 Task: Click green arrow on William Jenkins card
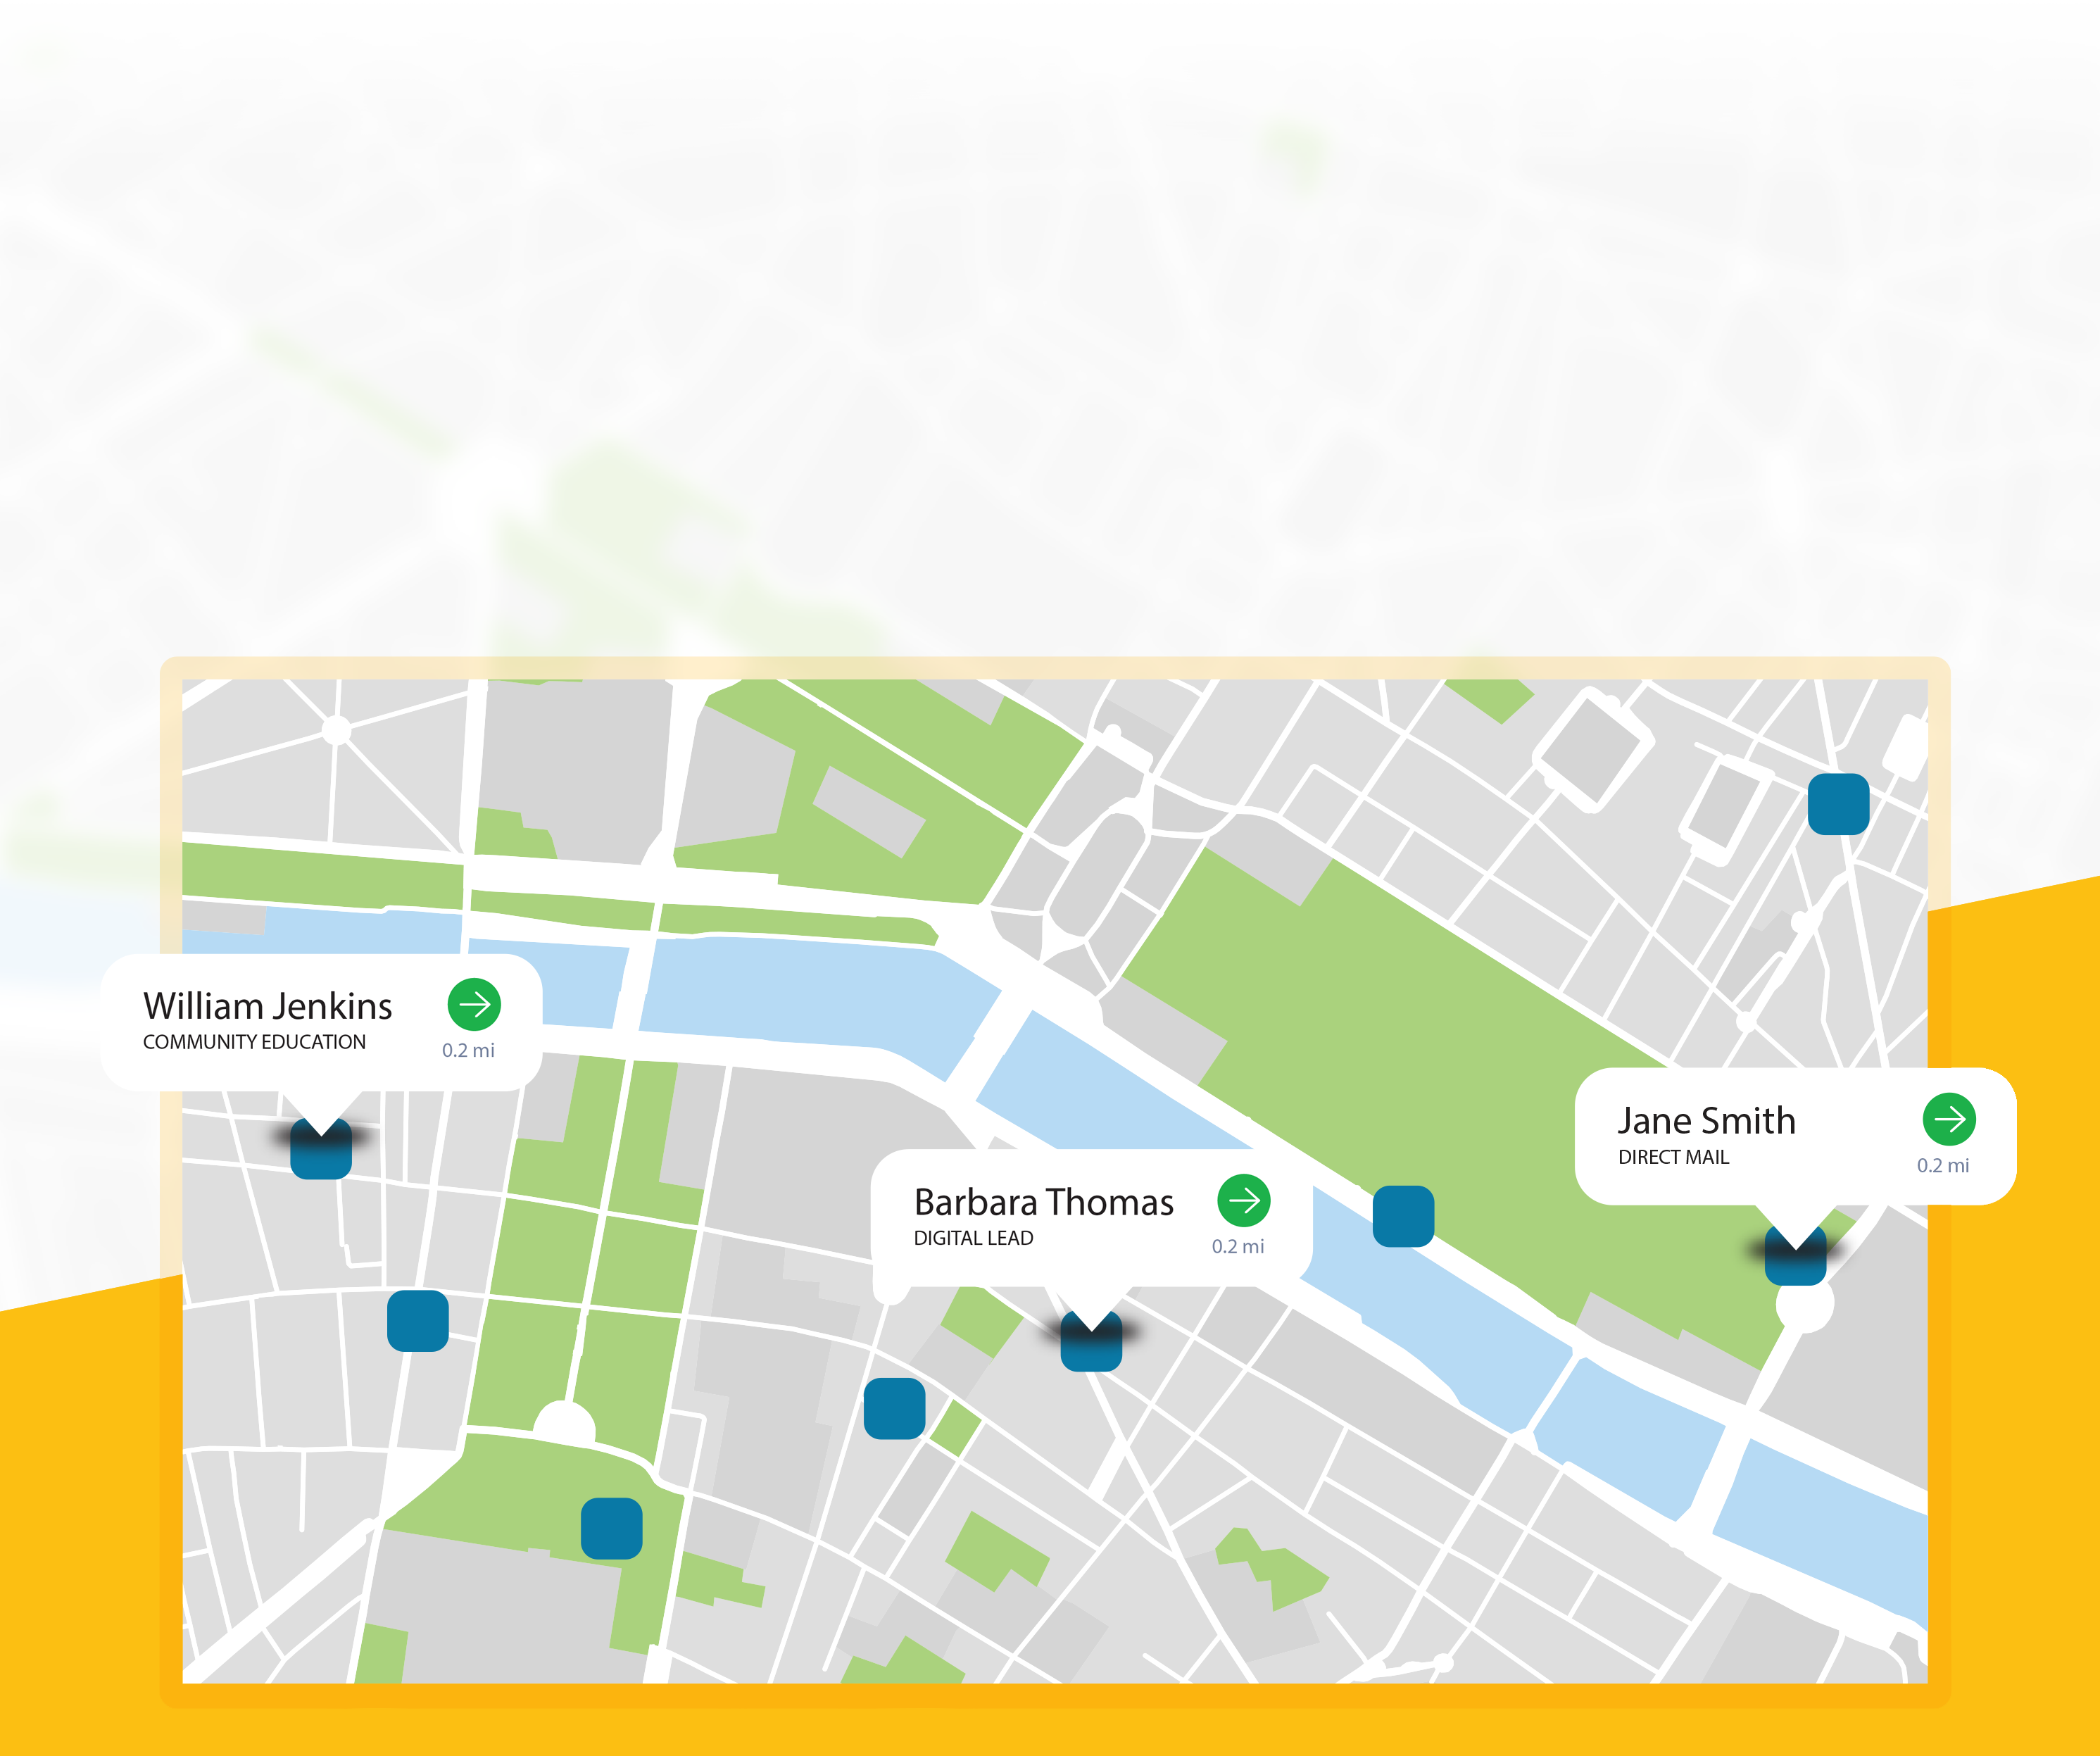tap(474, 1004)
